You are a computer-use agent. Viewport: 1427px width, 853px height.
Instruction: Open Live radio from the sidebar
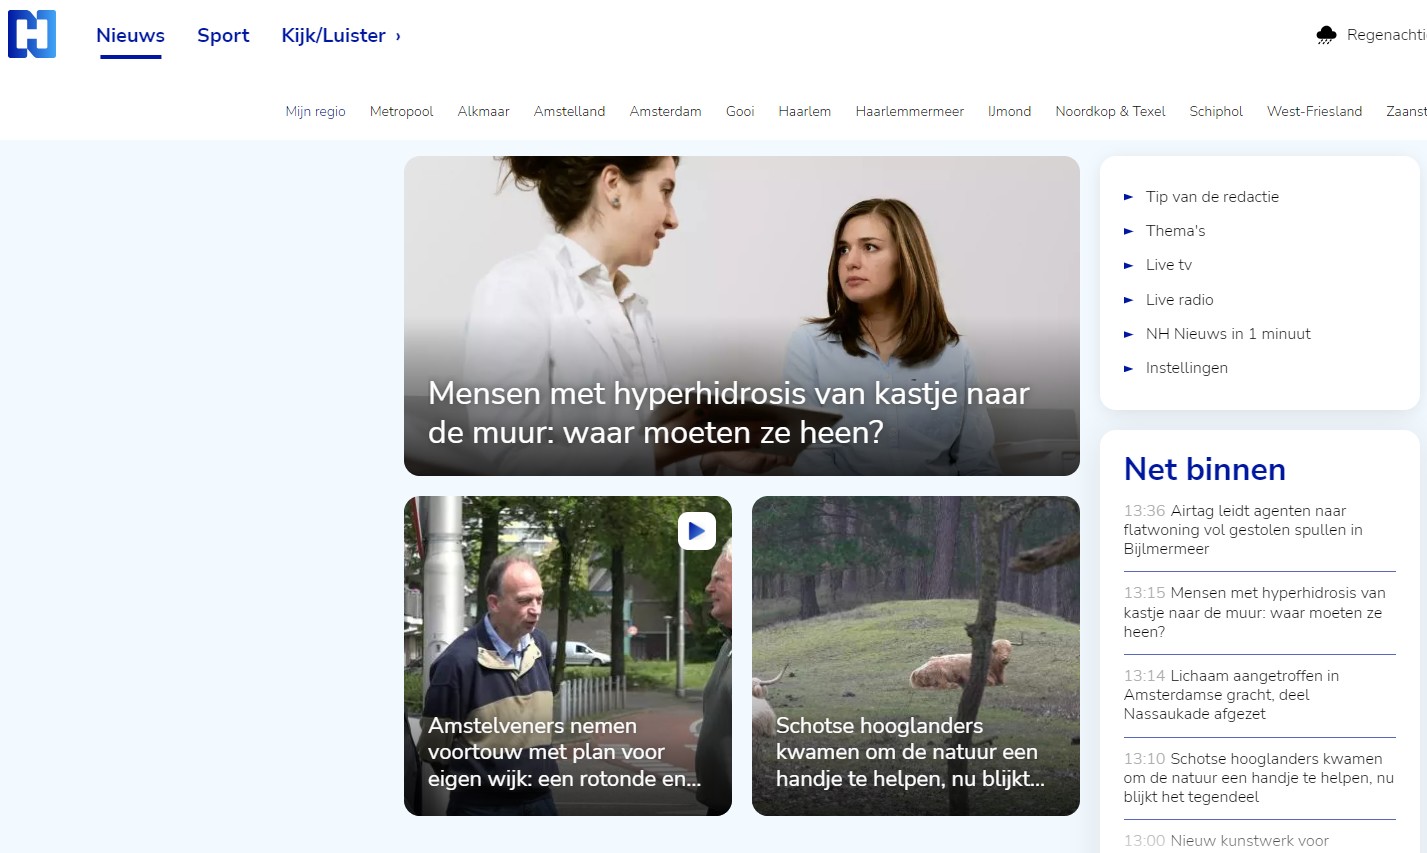point(1179,300)
